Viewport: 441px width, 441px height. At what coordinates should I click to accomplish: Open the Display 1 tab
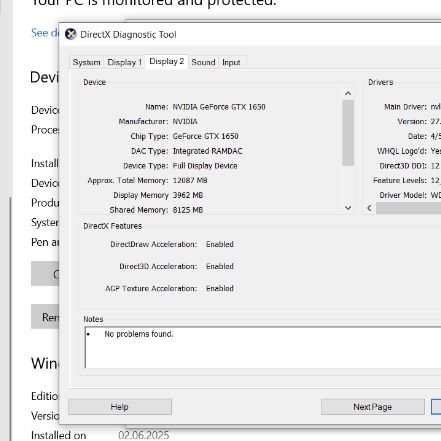click(125, 62)
